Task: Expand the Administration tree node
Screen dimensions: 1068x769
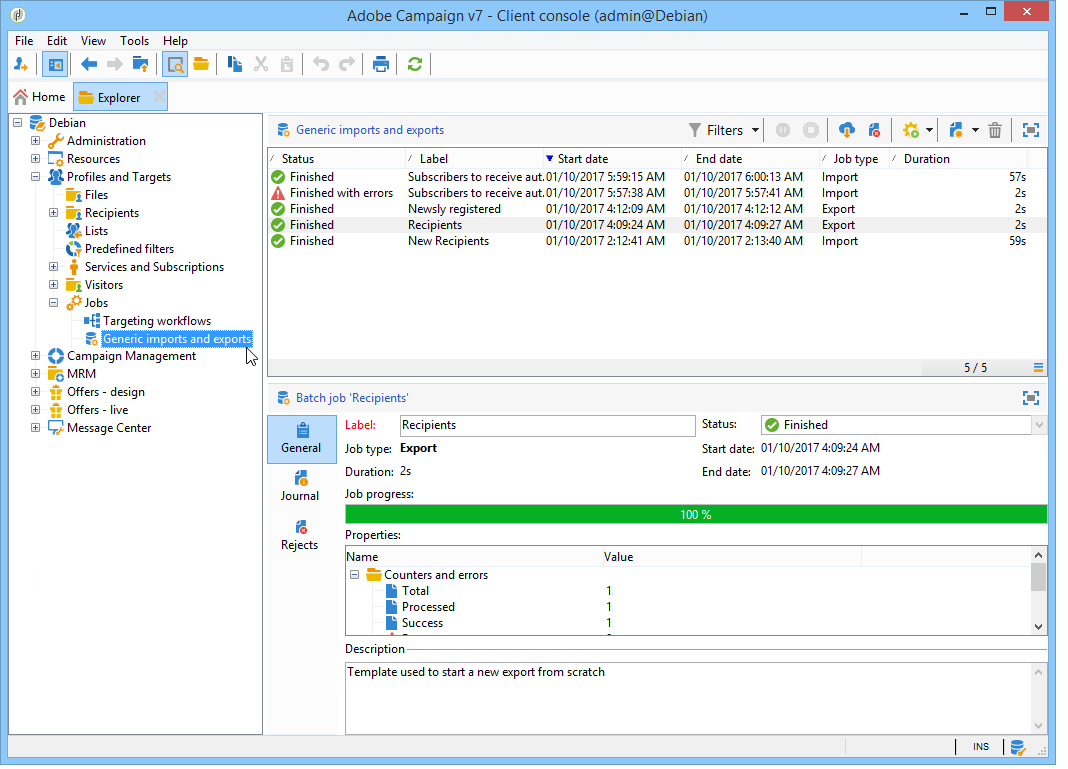Action: point(35,141)
